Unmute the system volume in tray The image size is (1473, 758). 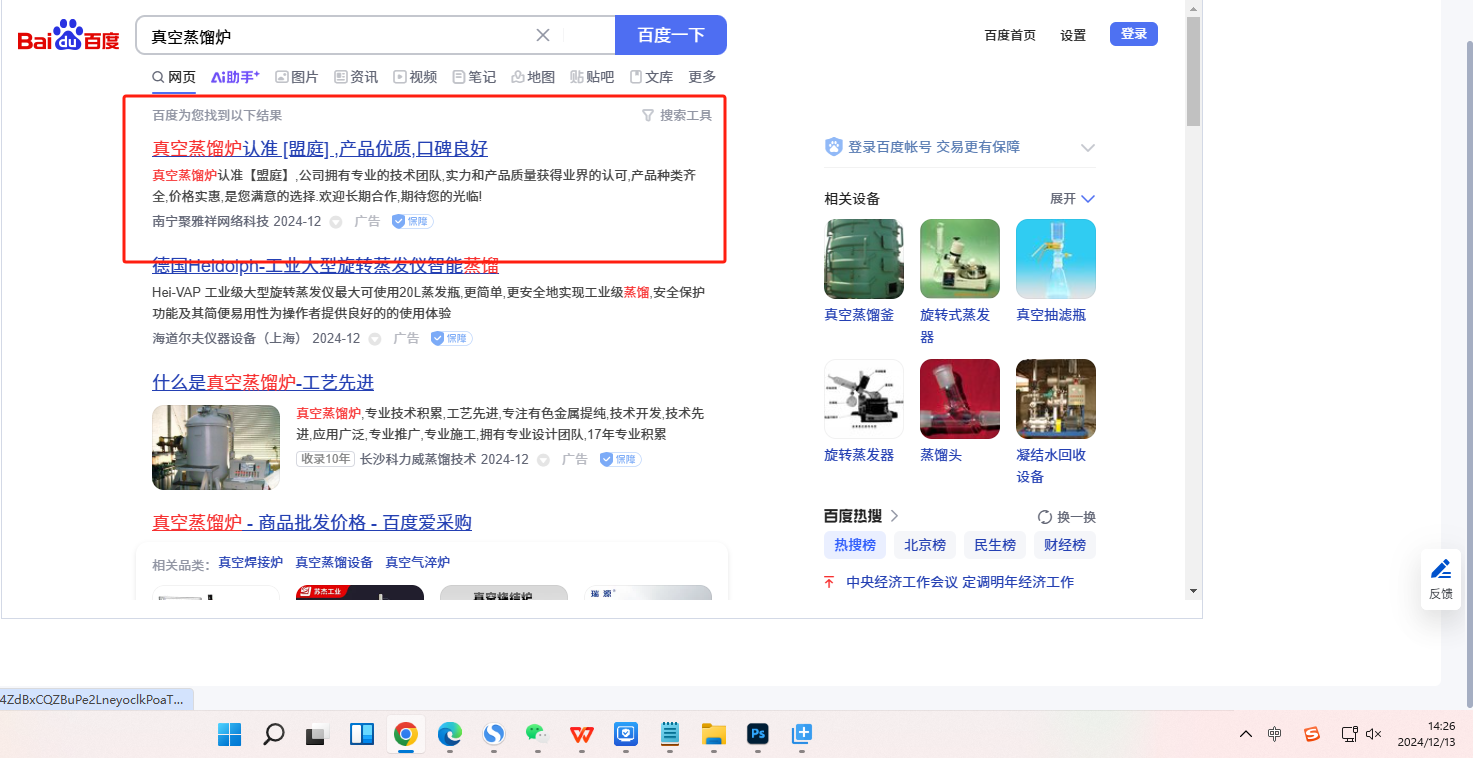[1374, 734]
